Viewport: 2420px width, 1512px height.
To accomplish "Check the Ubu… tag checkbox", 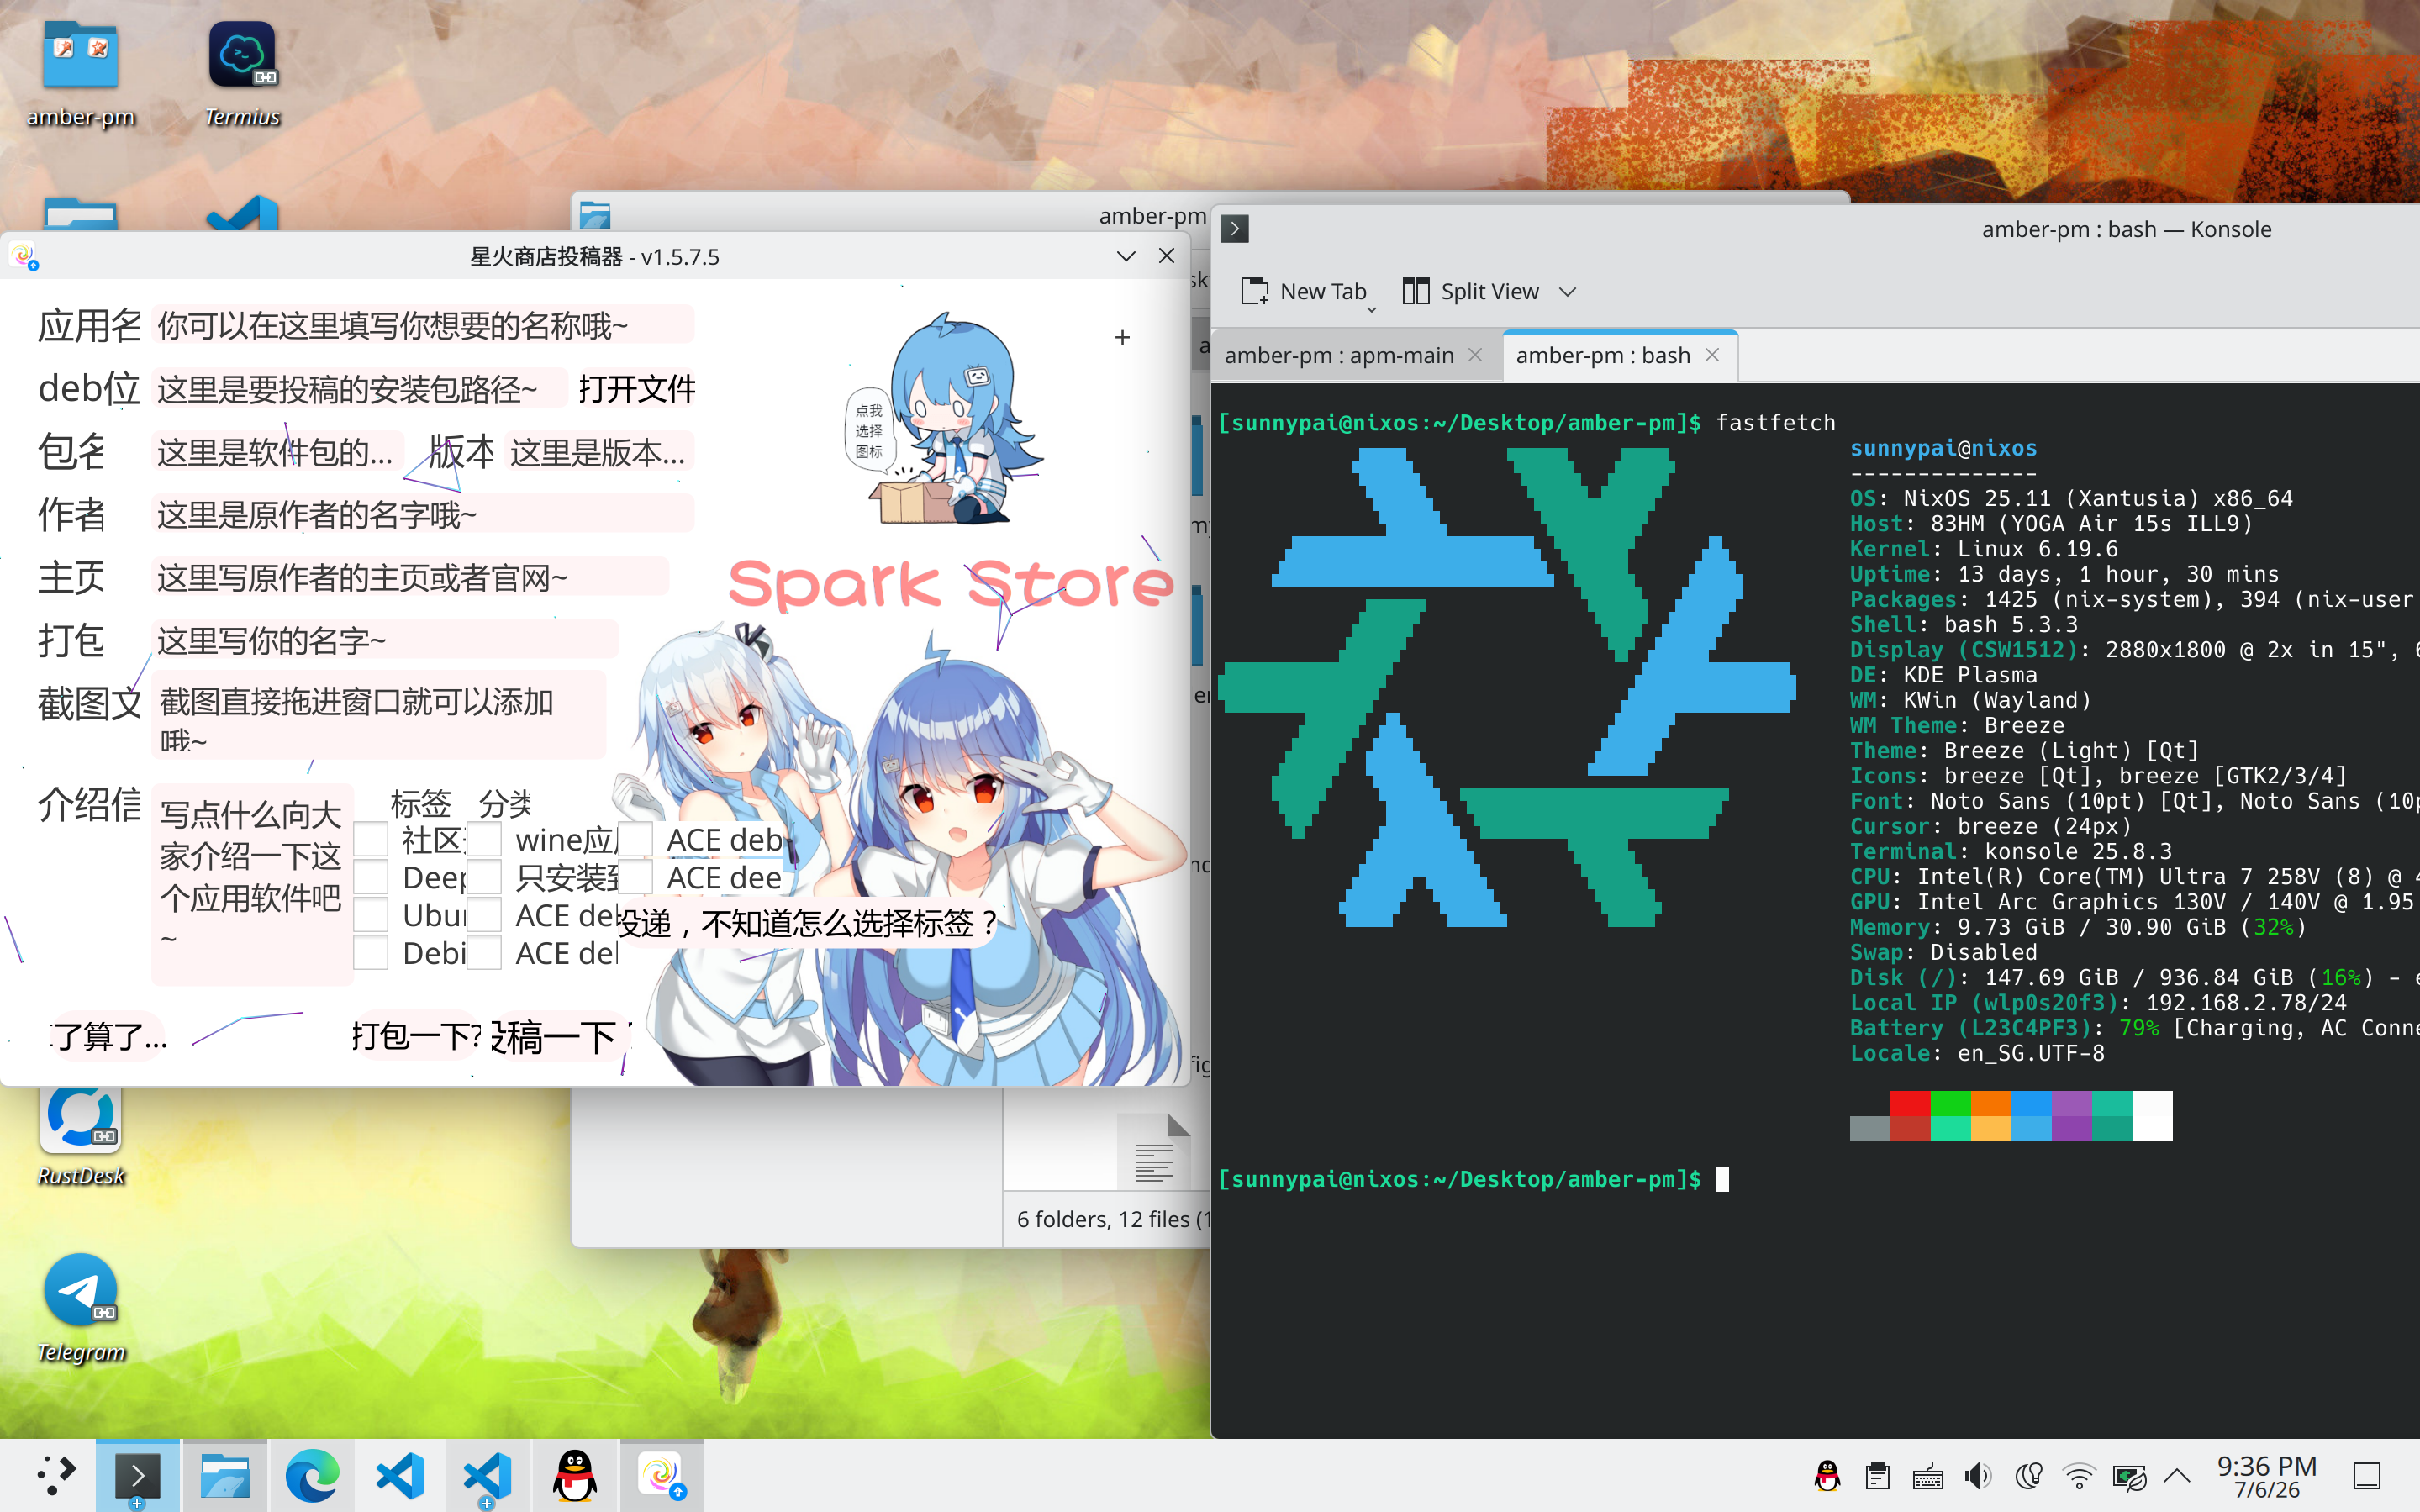I will (370, 915).
